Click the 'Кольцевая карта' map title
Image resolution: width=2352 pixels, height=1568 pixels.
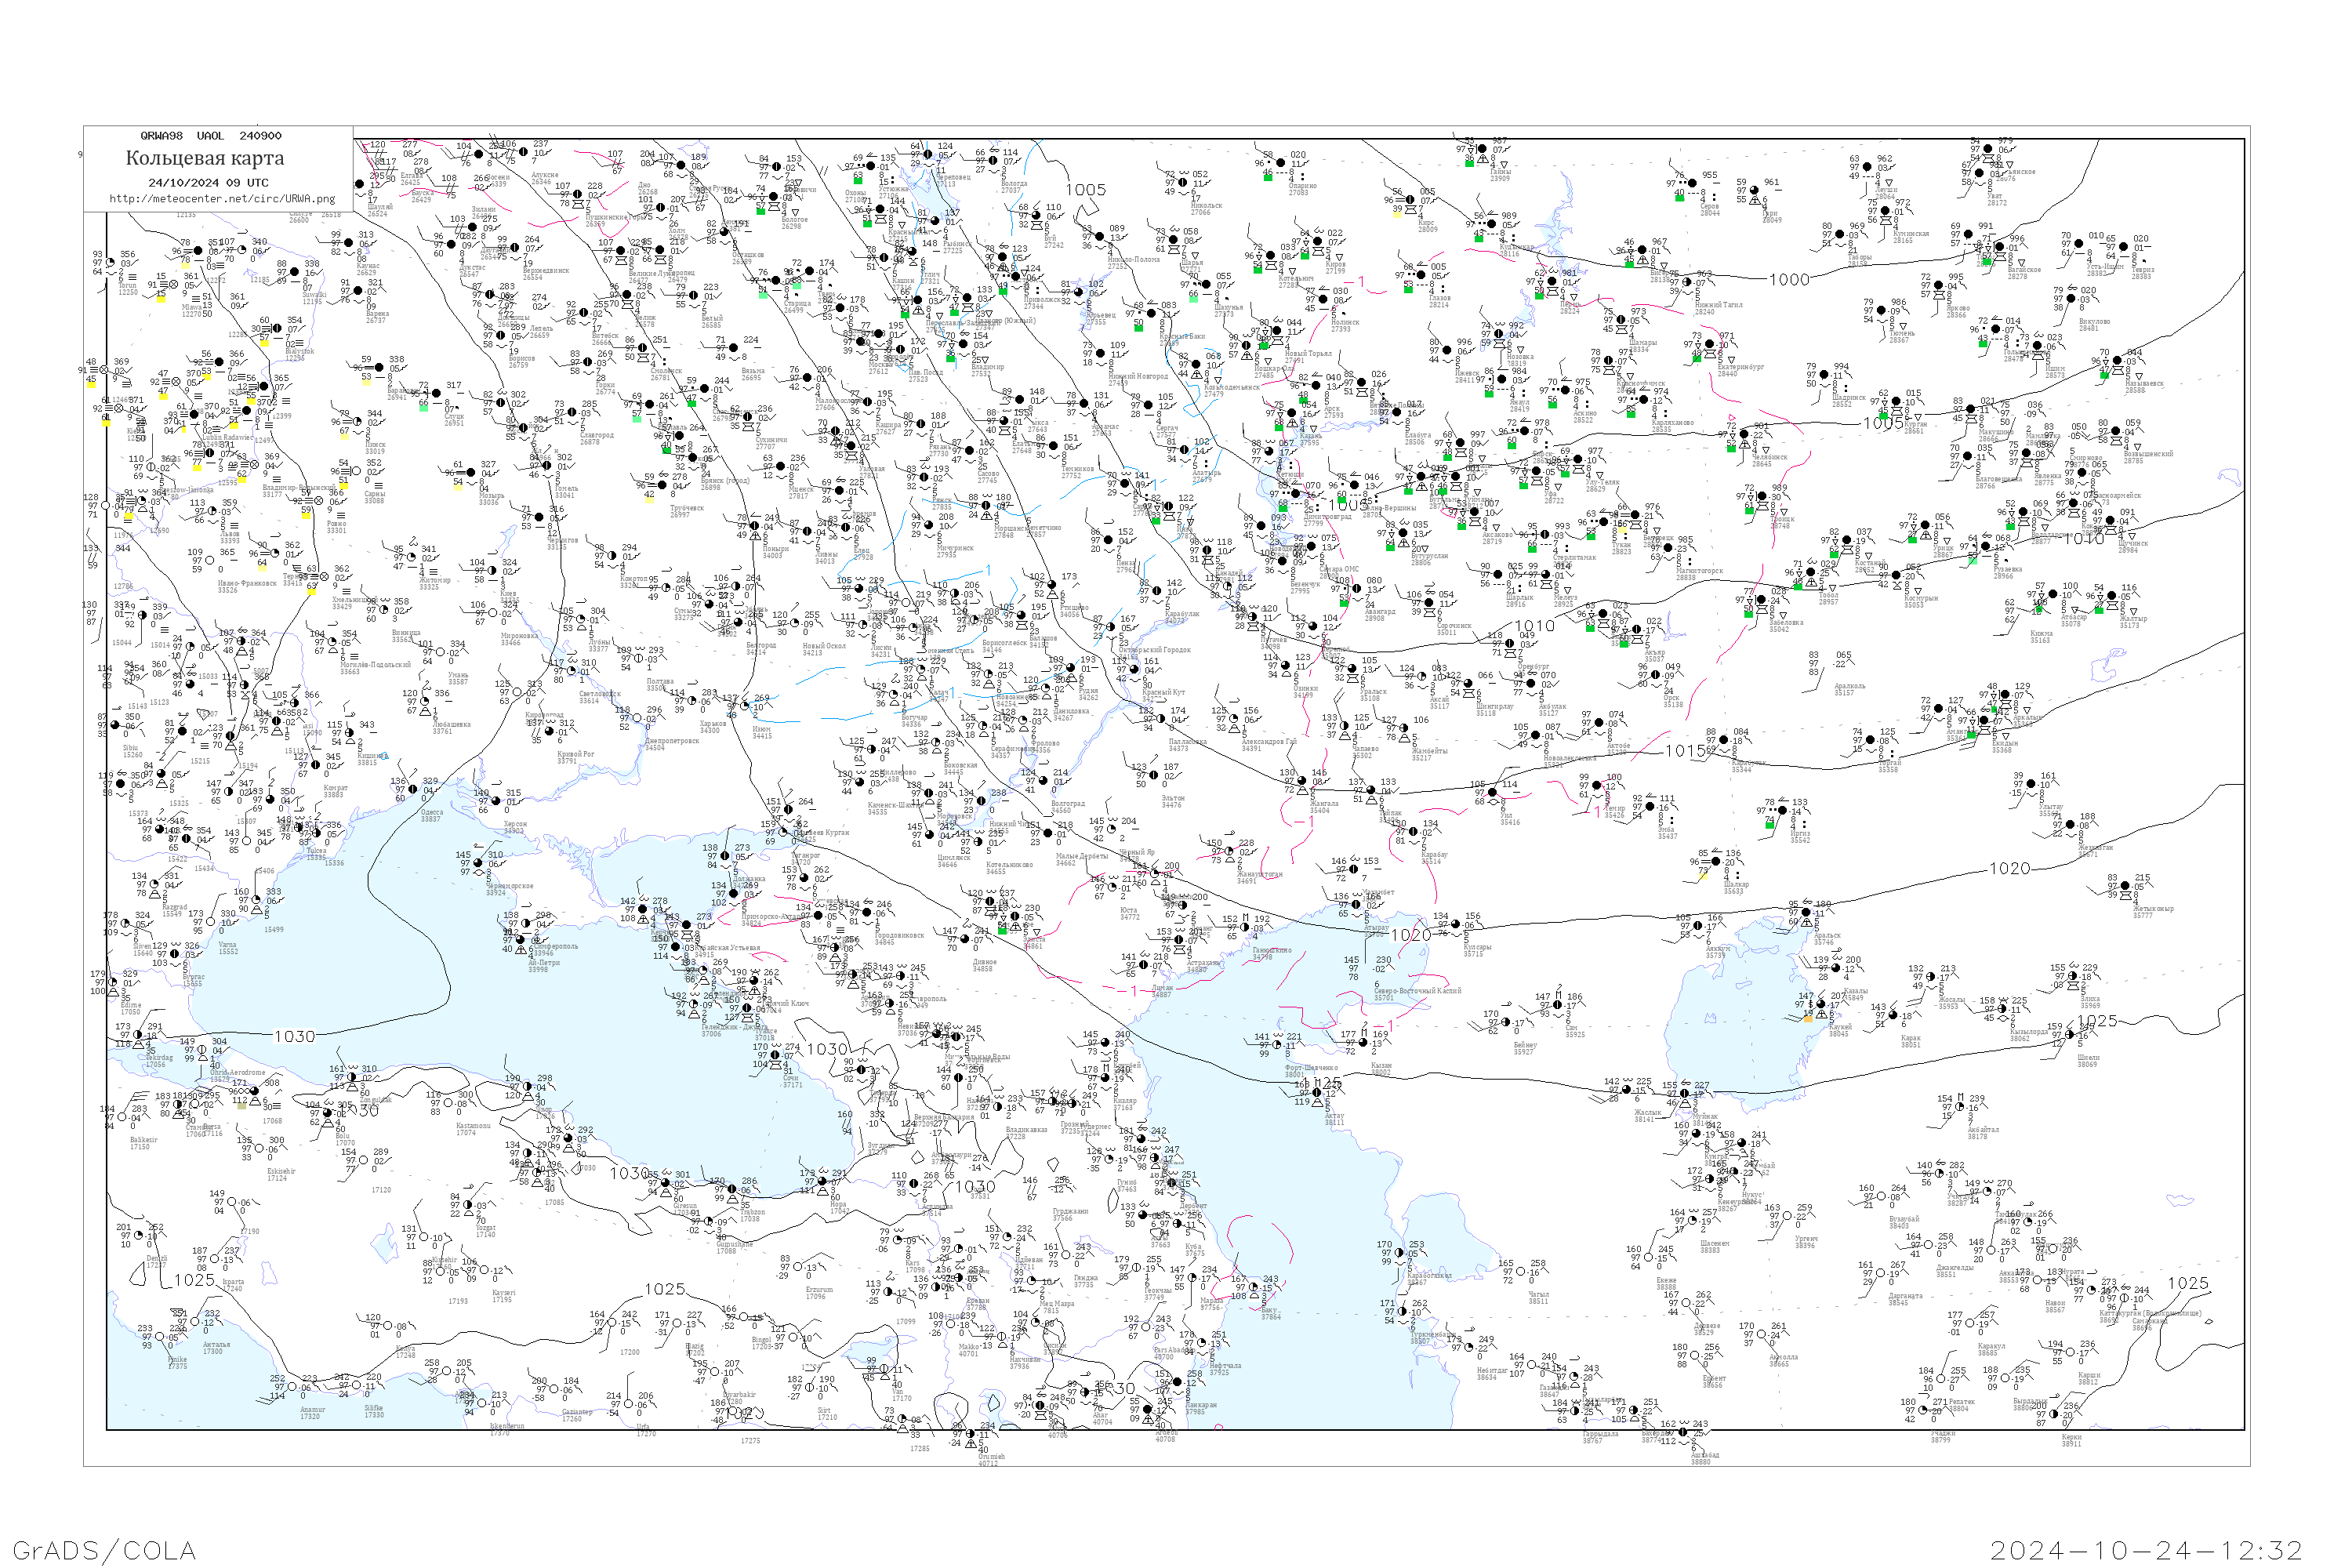[205, 158]
